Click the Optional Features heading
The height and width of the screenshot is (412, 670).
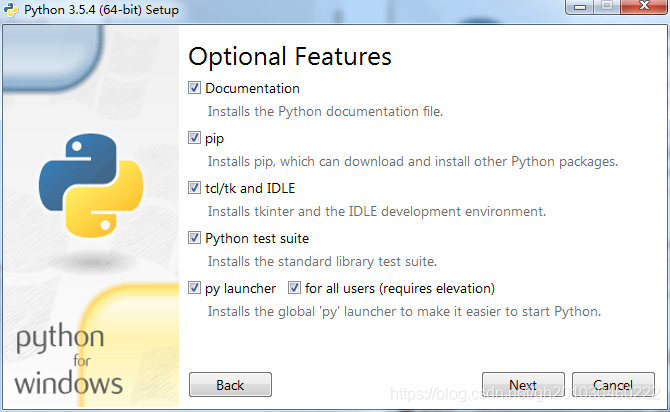[x=290, y=56]
